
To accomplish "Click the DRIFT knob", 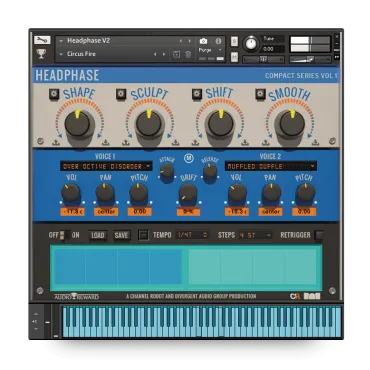I will [x=188, y=194].
